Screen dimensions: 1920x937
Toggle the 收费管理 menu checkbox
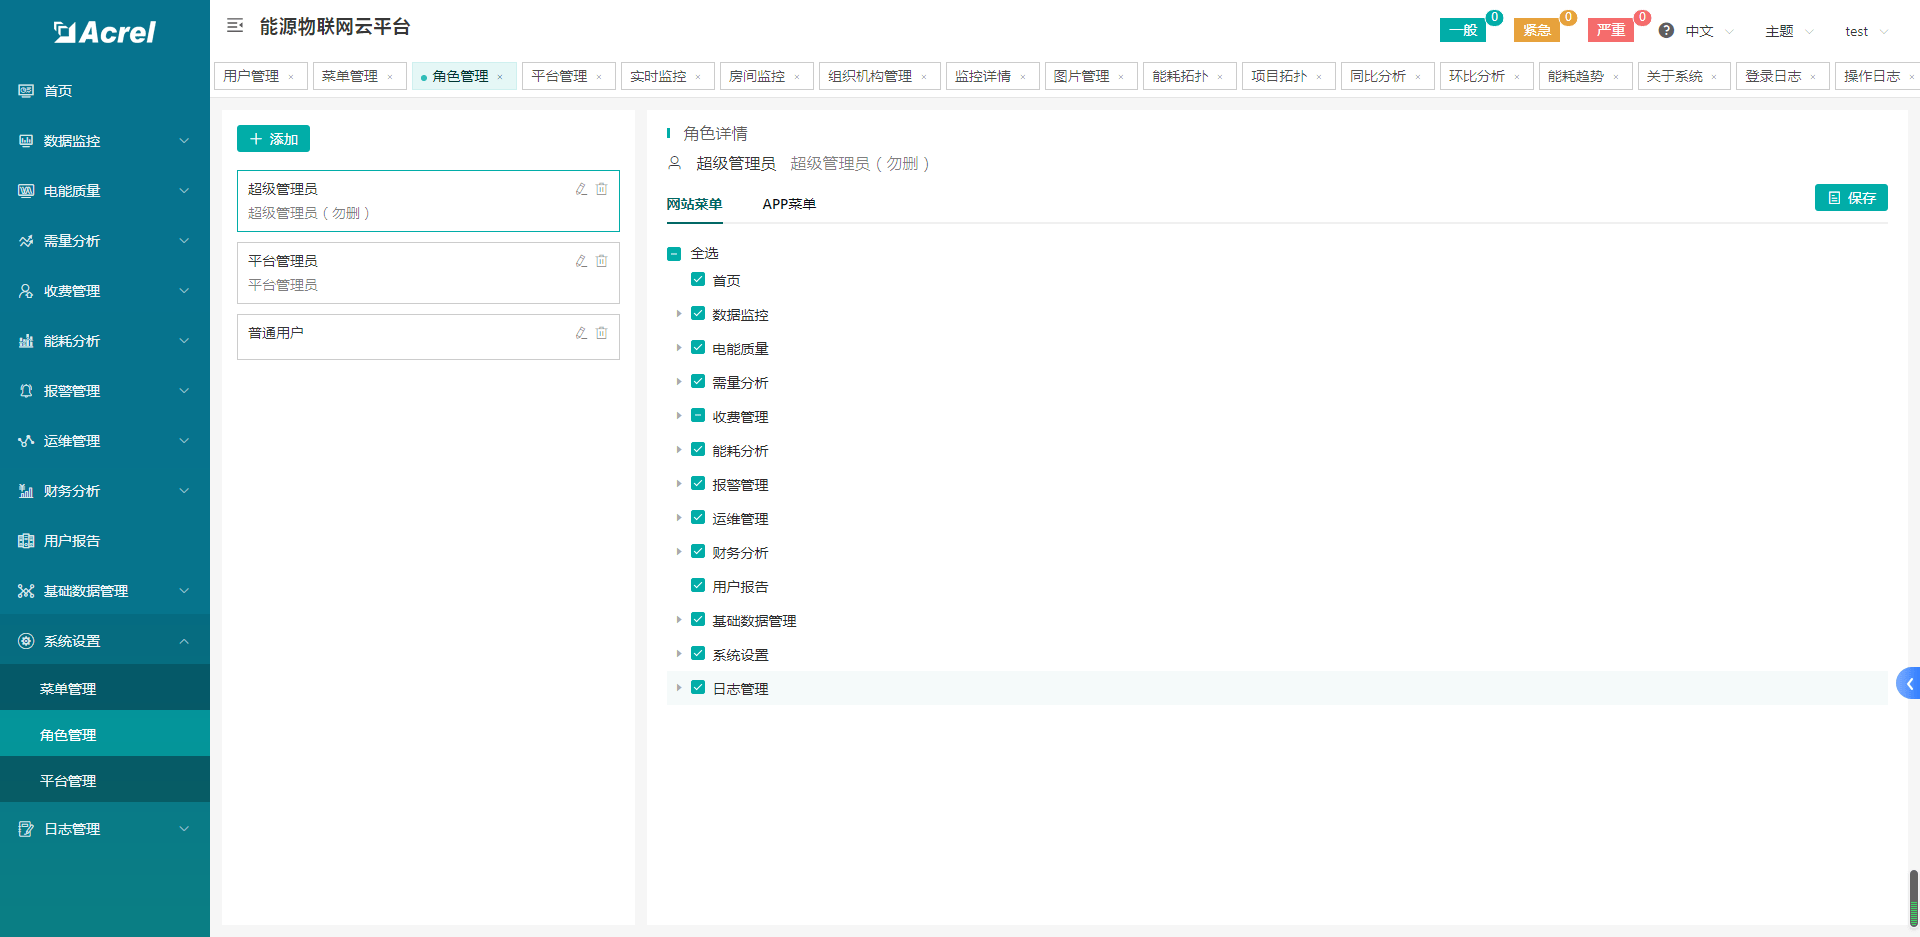698,416
